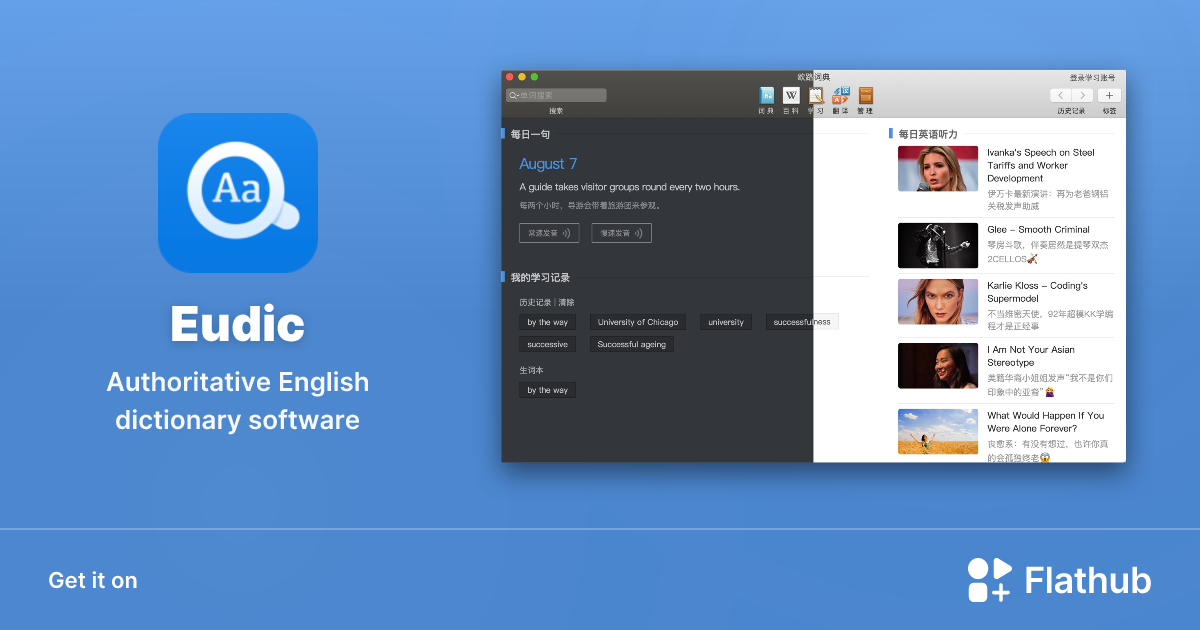The image size is (1200, 630).
Task: Open the 翻译 translate toolbar icon
Action: 841,96
